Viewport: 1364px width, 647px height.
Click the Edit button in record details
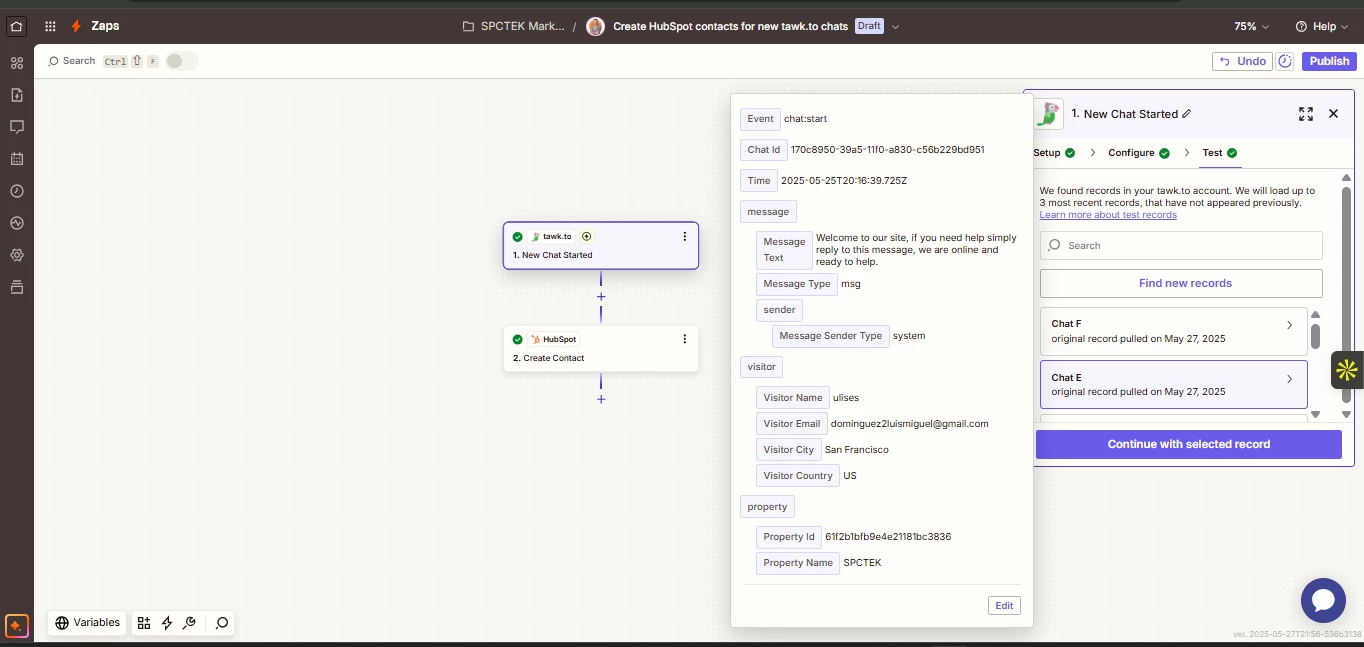pyautogui.click(x=1004, y=605)
